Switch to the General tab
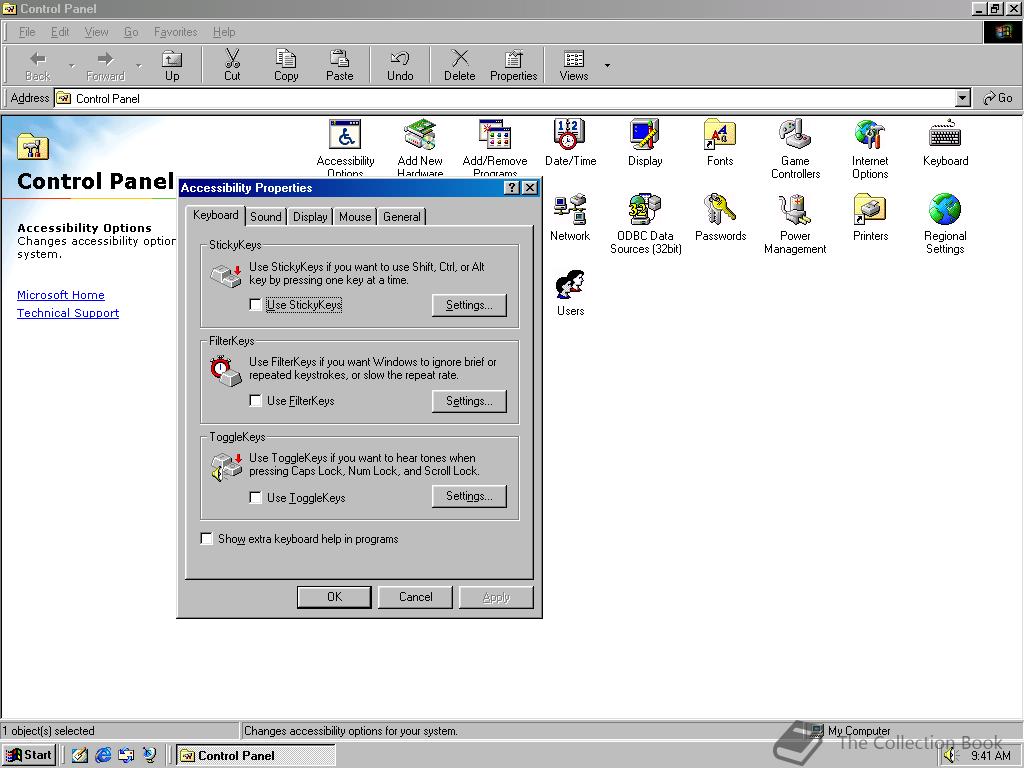This screenshot has height=768, width=1024. [x=402, y=217]
